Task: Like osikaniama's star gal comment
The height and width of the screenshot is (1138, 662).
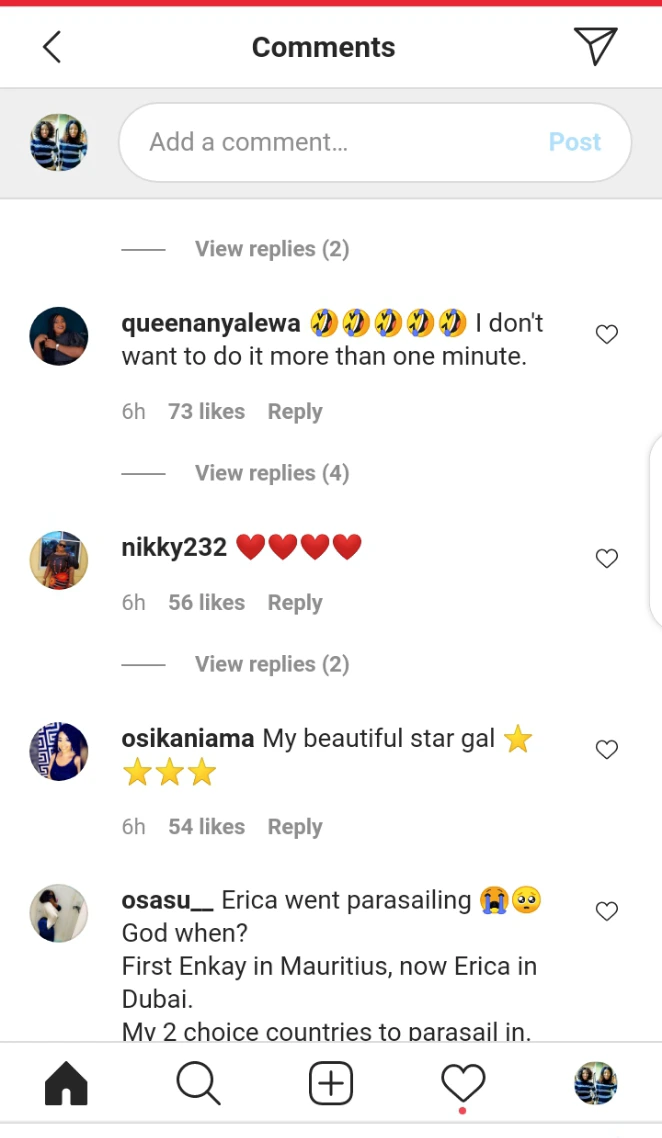Action: [x=607, y=750]
